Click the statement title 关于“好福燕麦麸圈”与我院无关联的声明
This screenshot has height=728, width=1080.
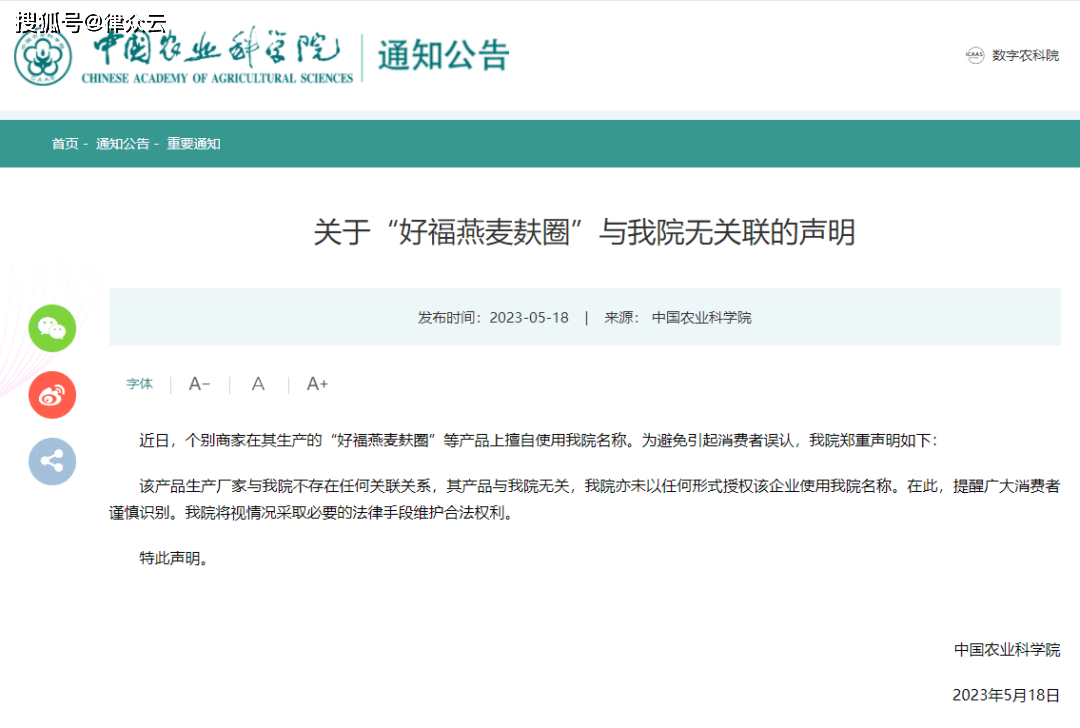point(585,232)
